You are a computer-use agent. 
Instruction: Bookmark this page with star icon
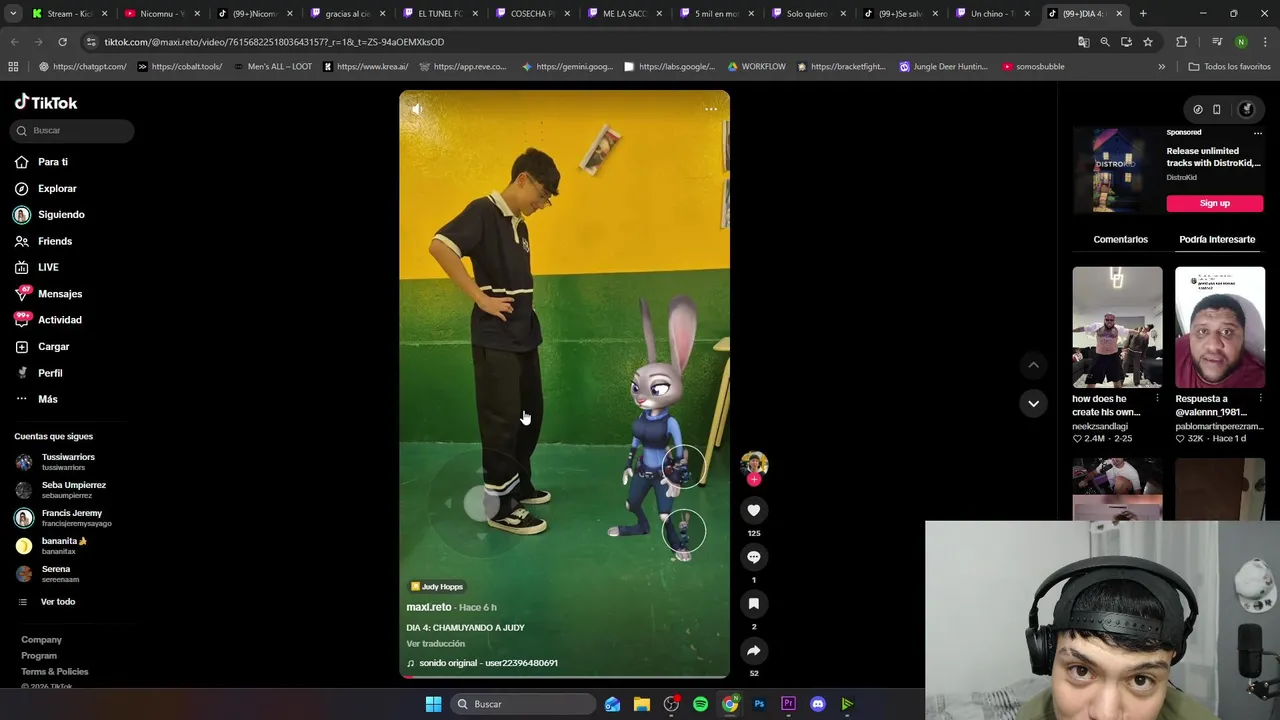click(1148, 42)
